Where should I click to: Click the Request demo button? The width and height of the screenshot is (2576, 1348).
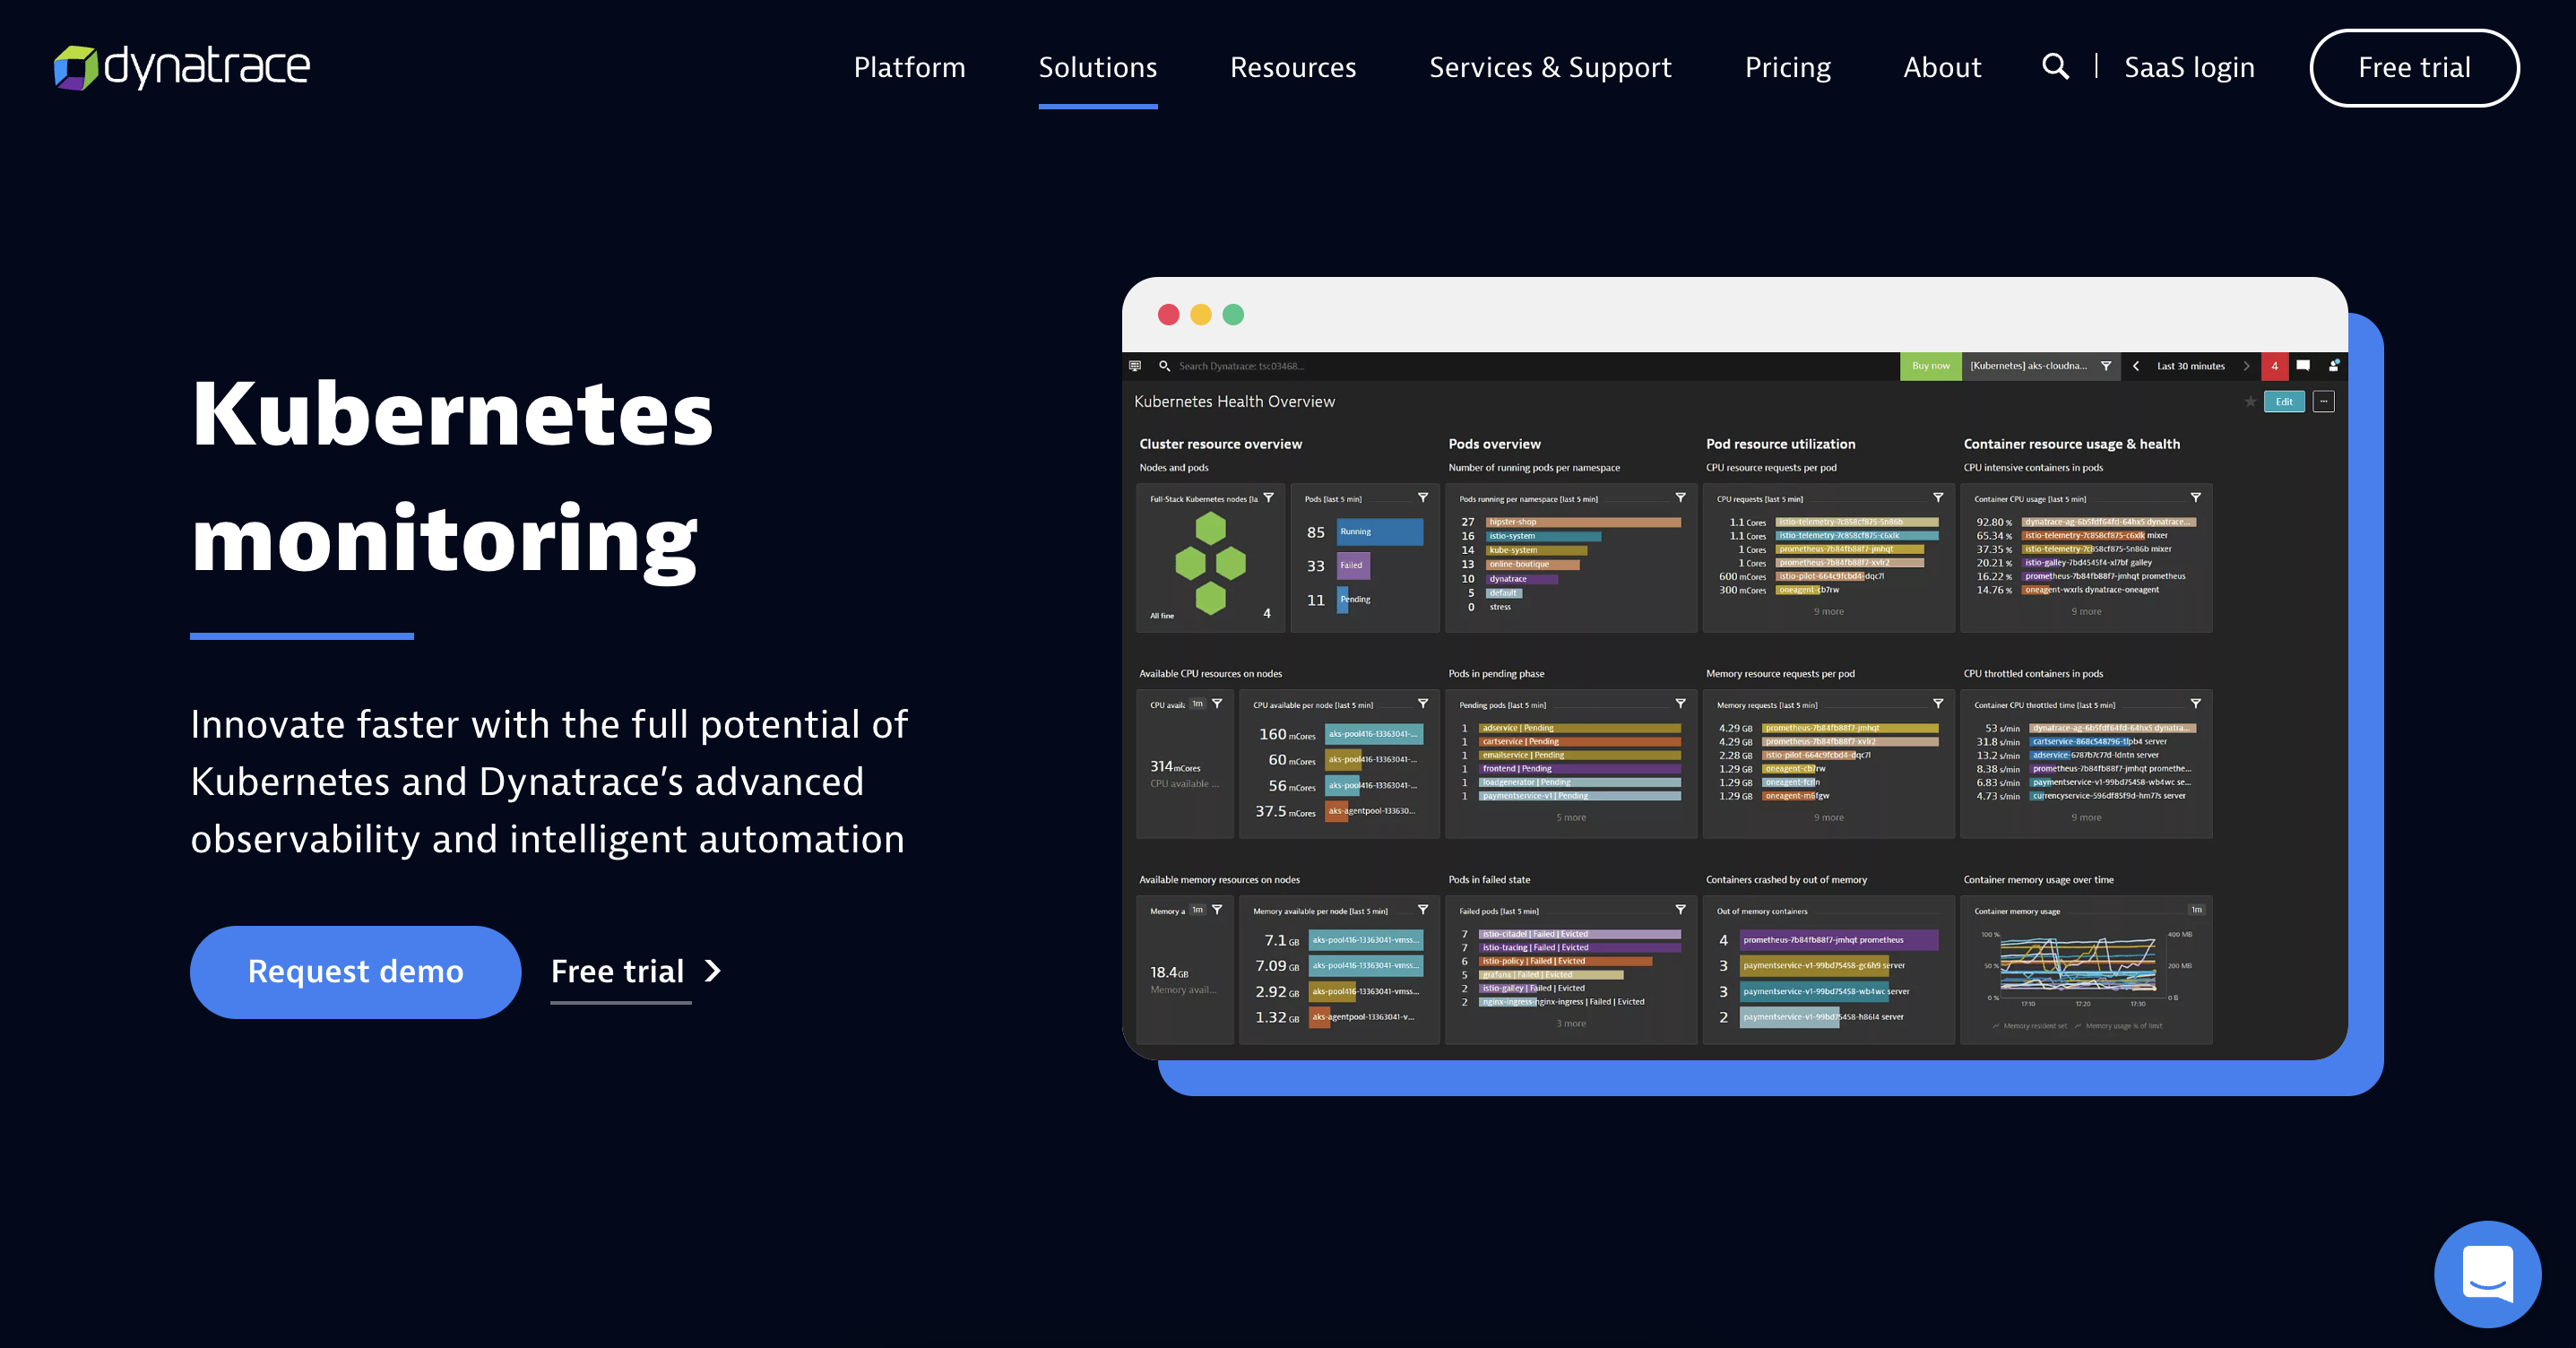click(x=355, y=971)
